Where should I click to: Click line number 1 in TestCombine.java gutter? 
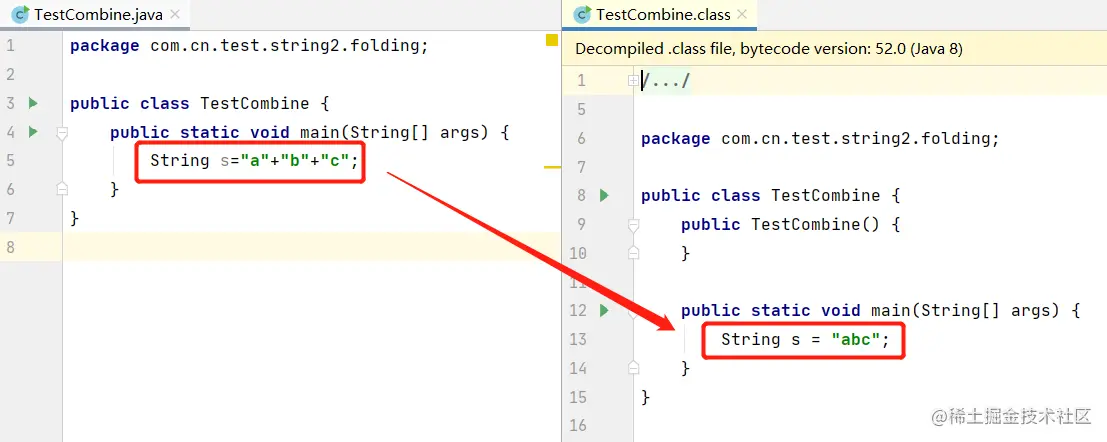[9, 46]
